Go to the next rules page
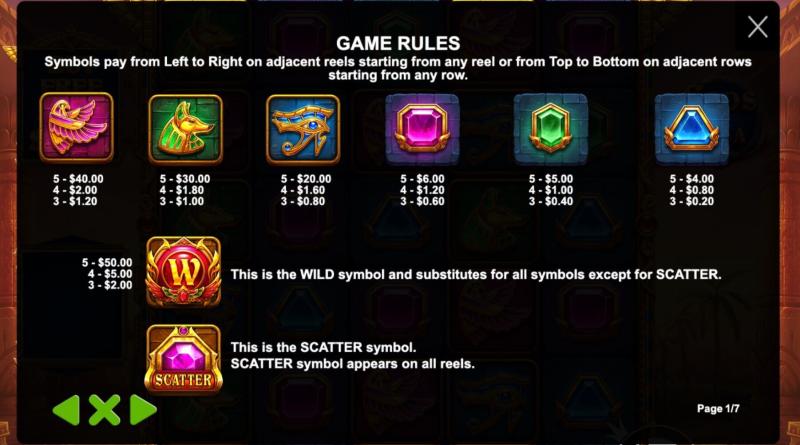The image size is (800, 445). pos(143,410)
